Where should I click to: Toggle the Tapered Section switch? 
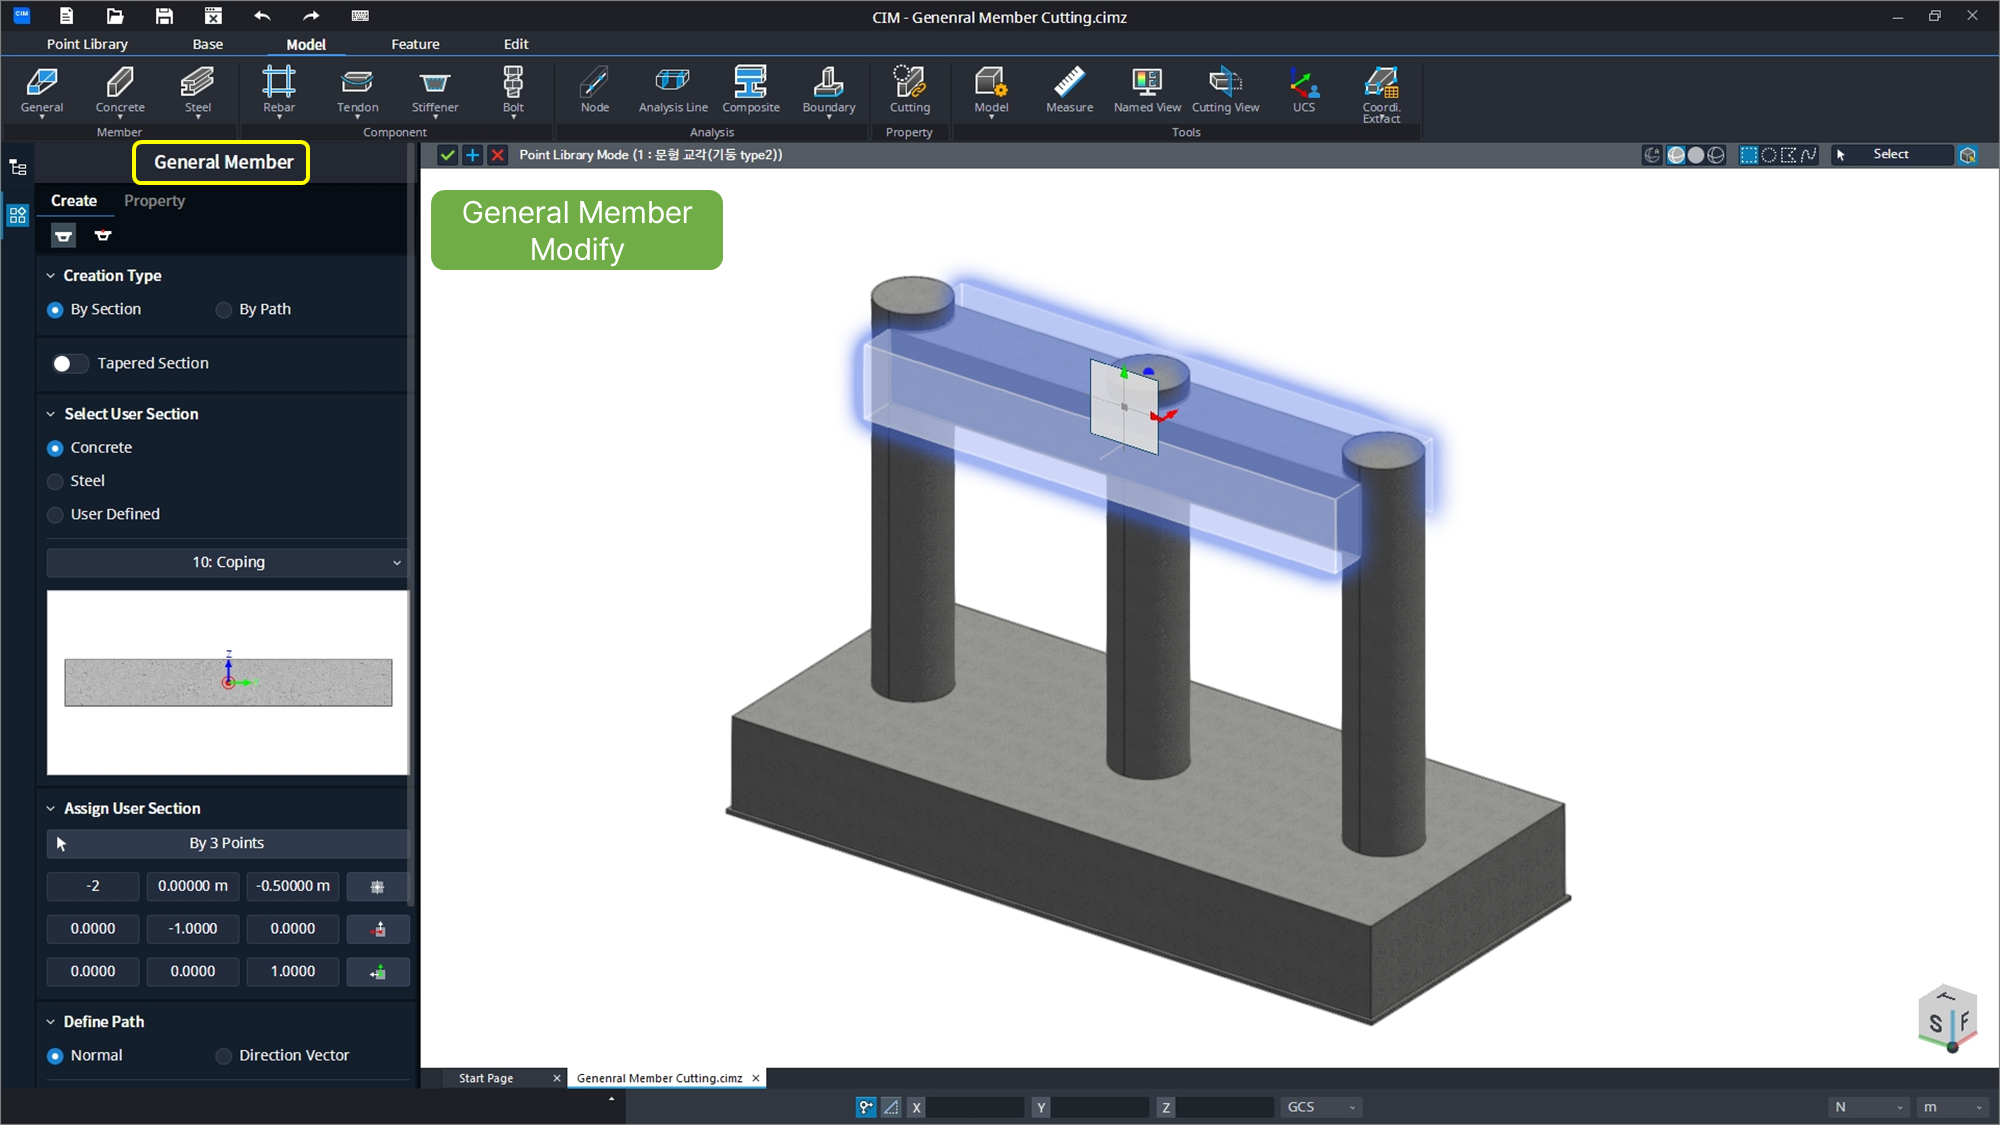(x=69, y=363)
